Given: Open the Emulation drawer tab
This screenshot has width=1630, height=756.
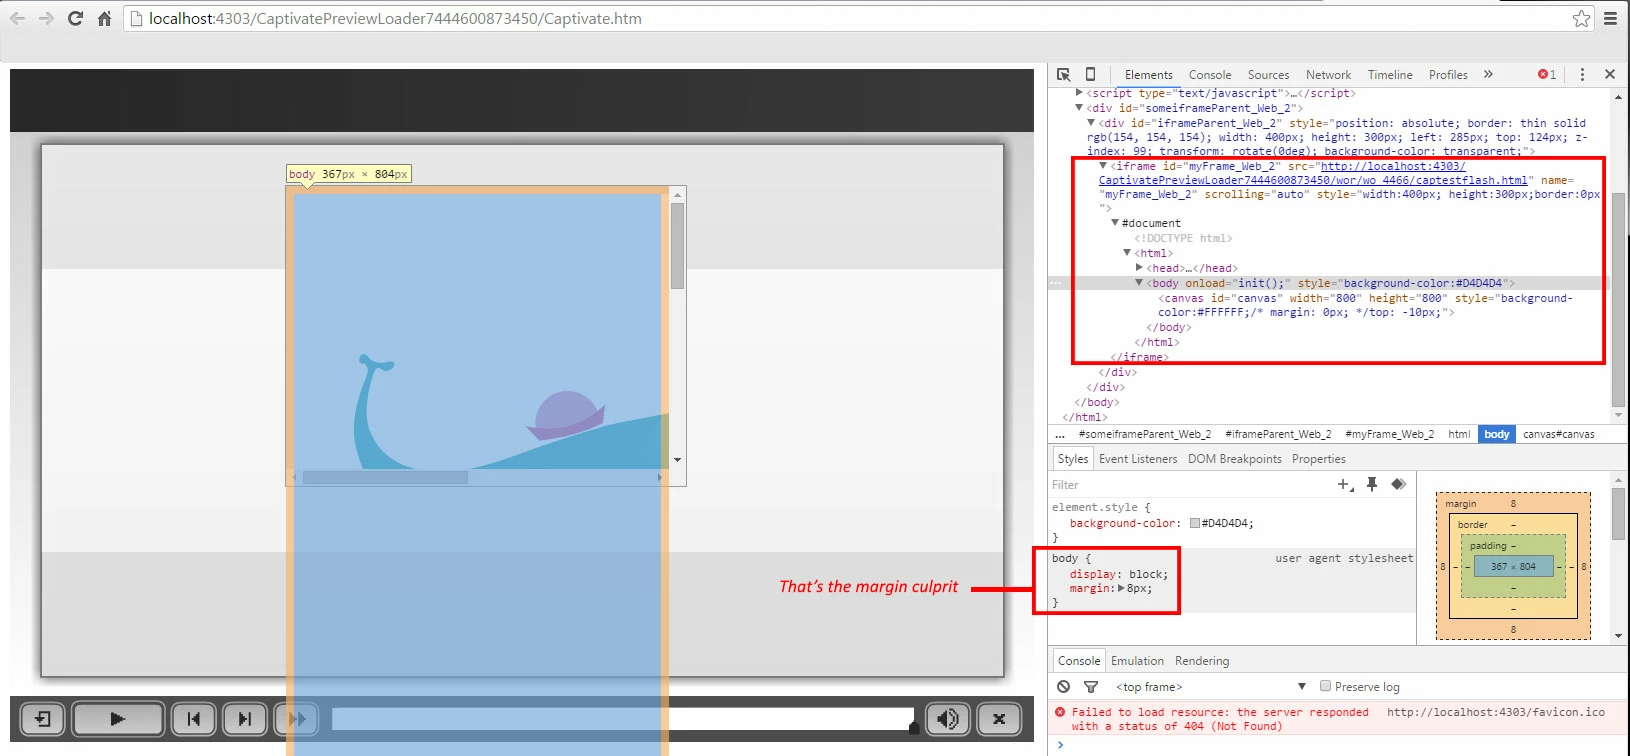Looking at the screenshot, I should [x=1137, y=661].
